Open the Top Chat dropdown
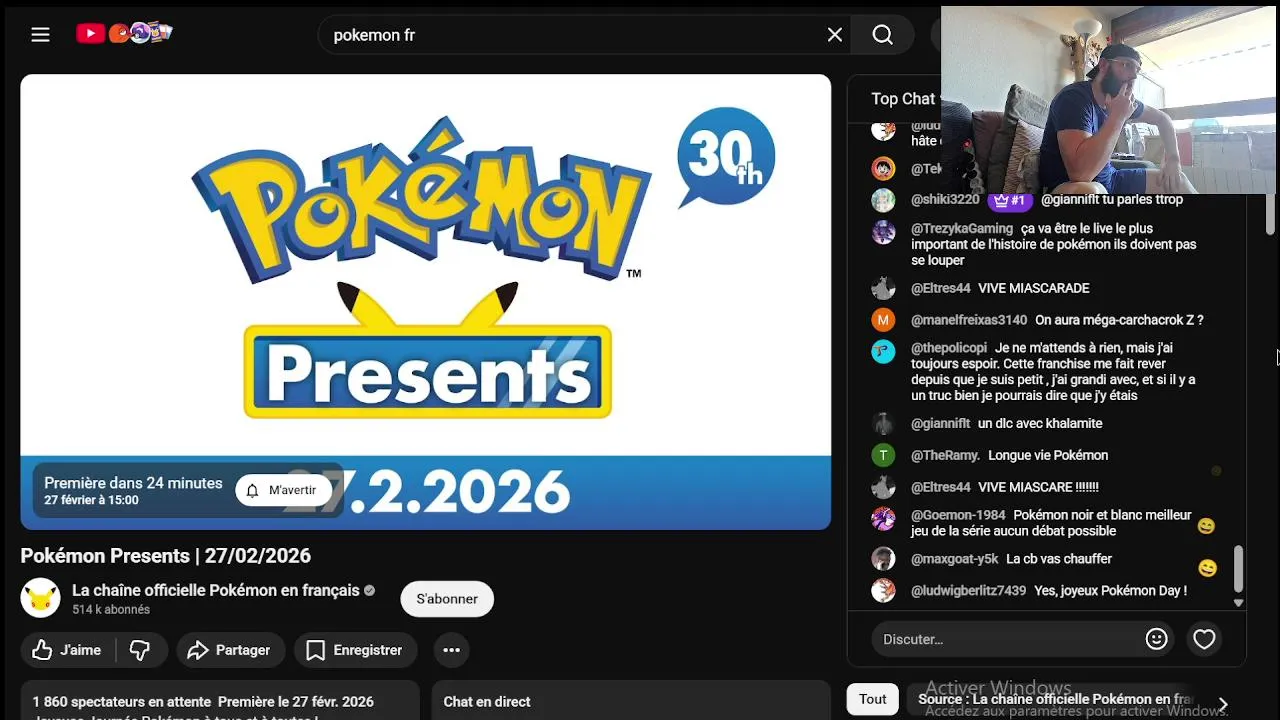 click(x=905, y=99)
